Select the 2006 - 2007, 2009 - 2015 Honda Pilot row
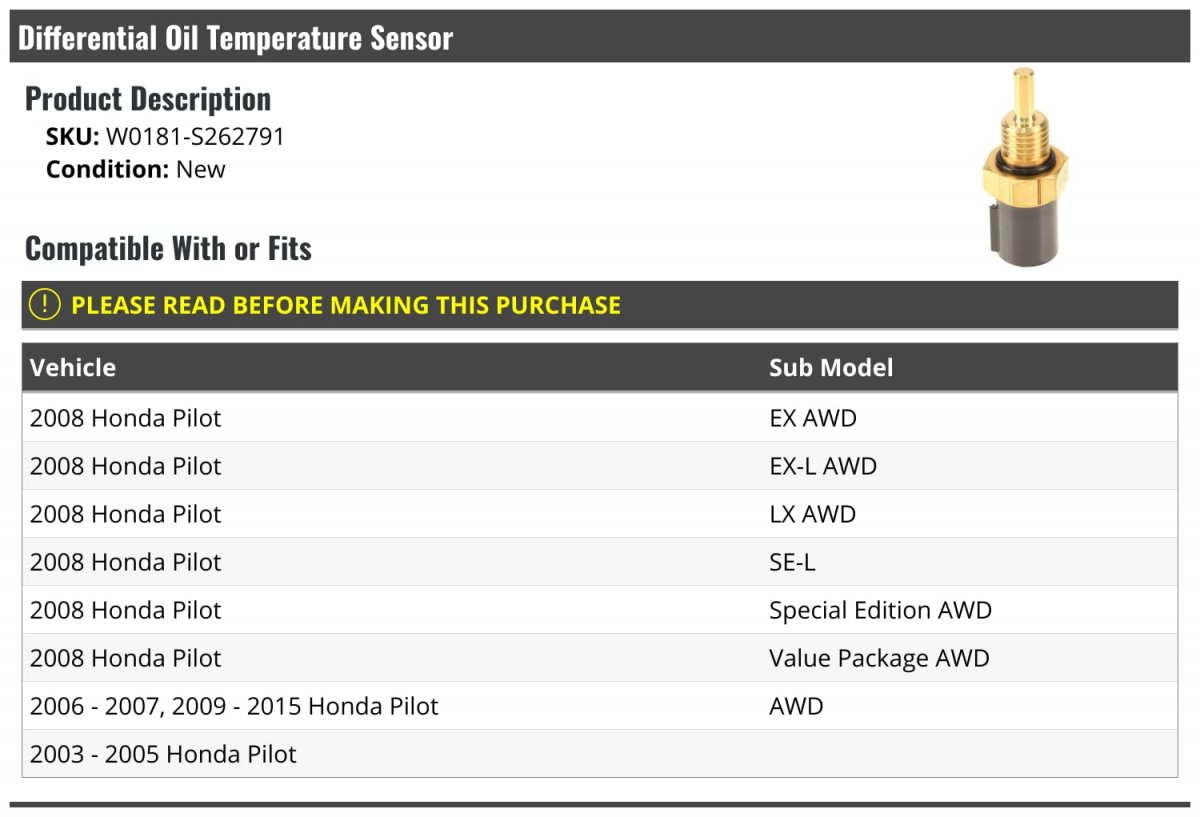Viewport: 1200px width, 817px height. click(x=234, y=706)
